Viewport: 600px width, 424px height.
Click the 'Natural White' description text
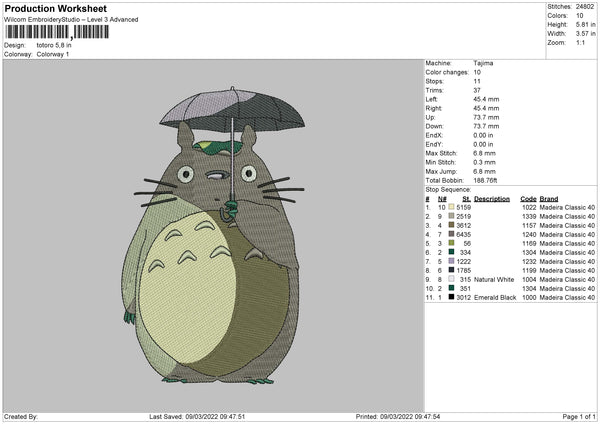point(494,279)
